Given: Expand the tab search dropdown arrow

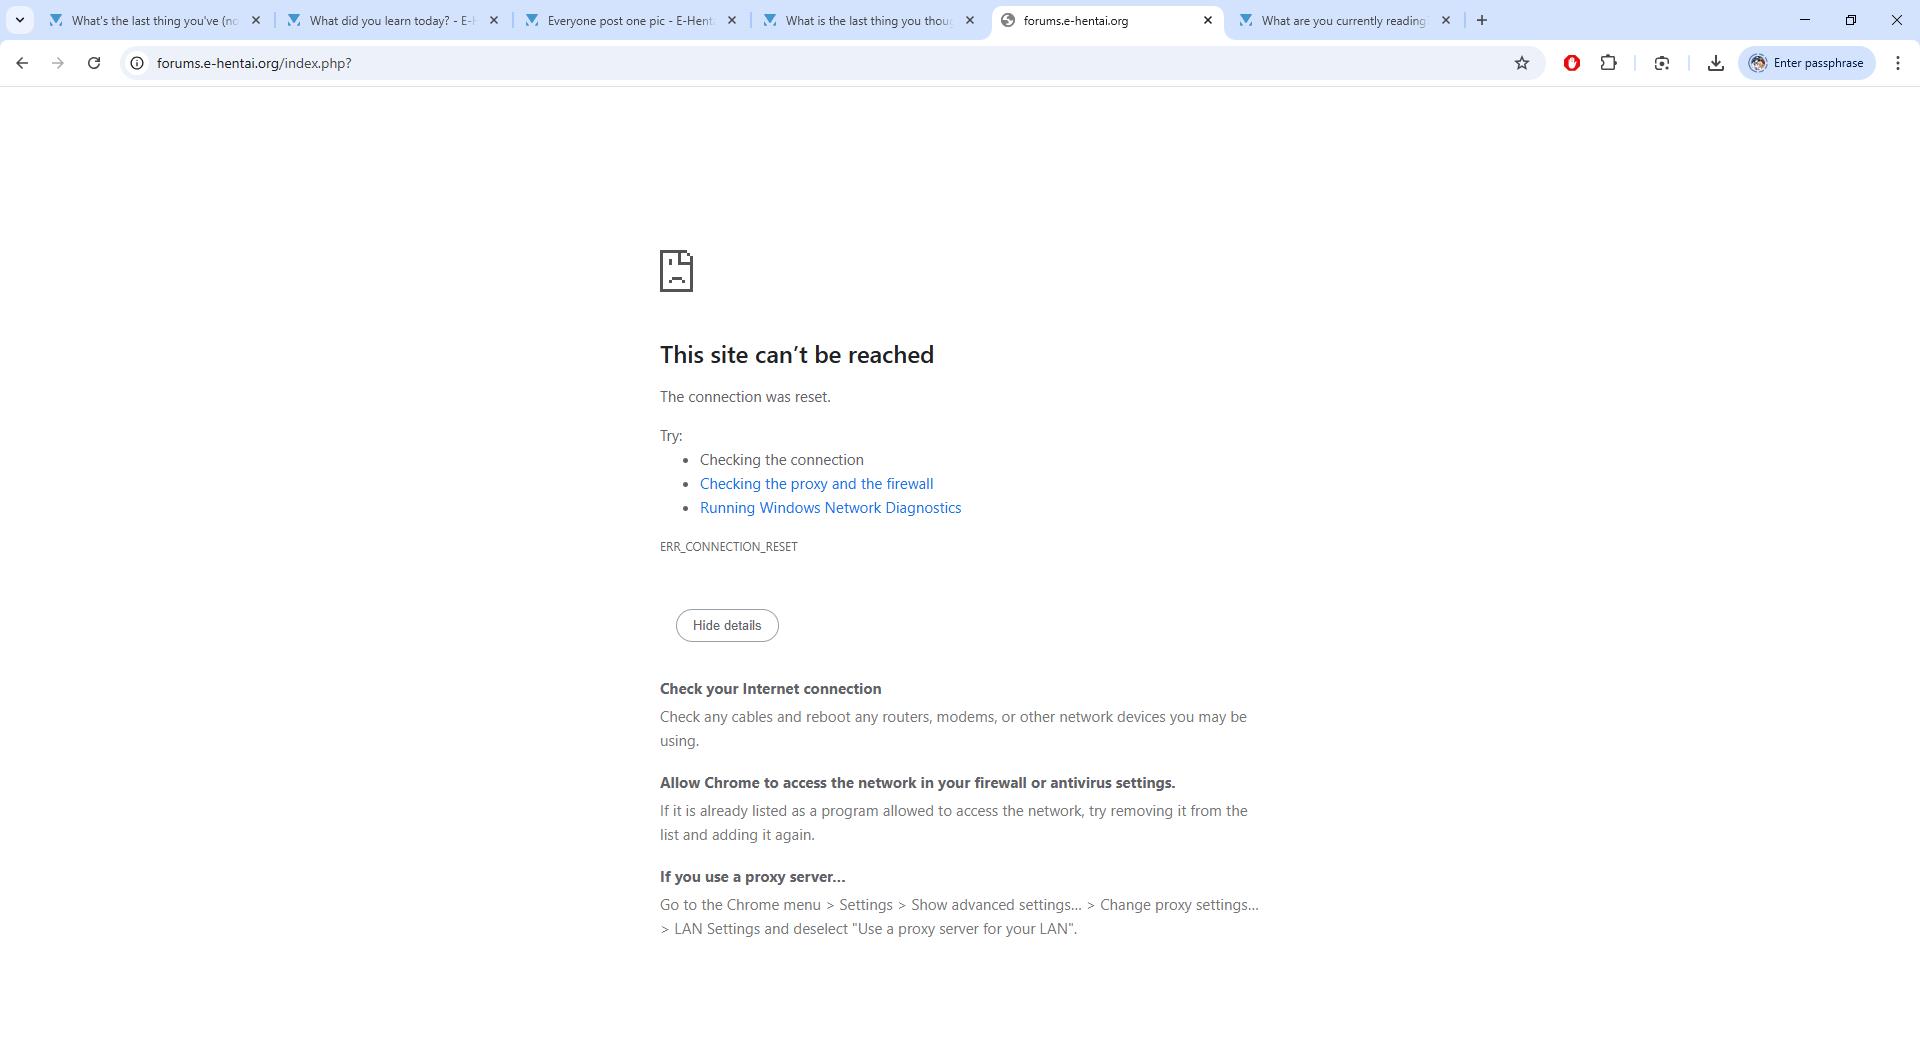Looking at the screenshot, I should coord(19,20).
